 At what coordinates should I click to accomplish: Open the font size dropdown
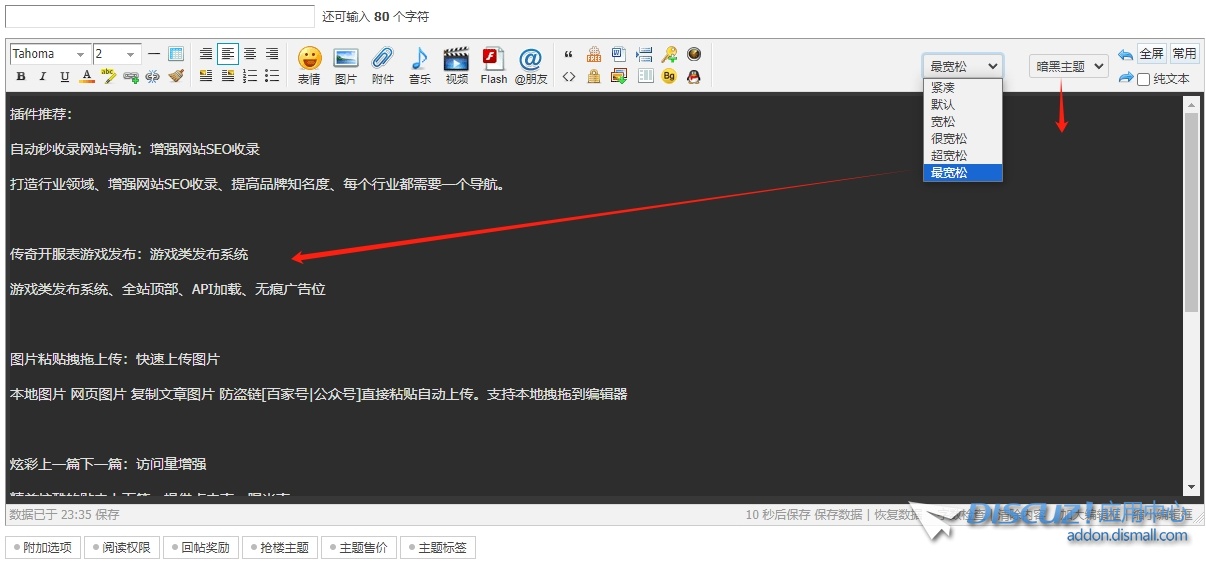(x=117, y=54)
